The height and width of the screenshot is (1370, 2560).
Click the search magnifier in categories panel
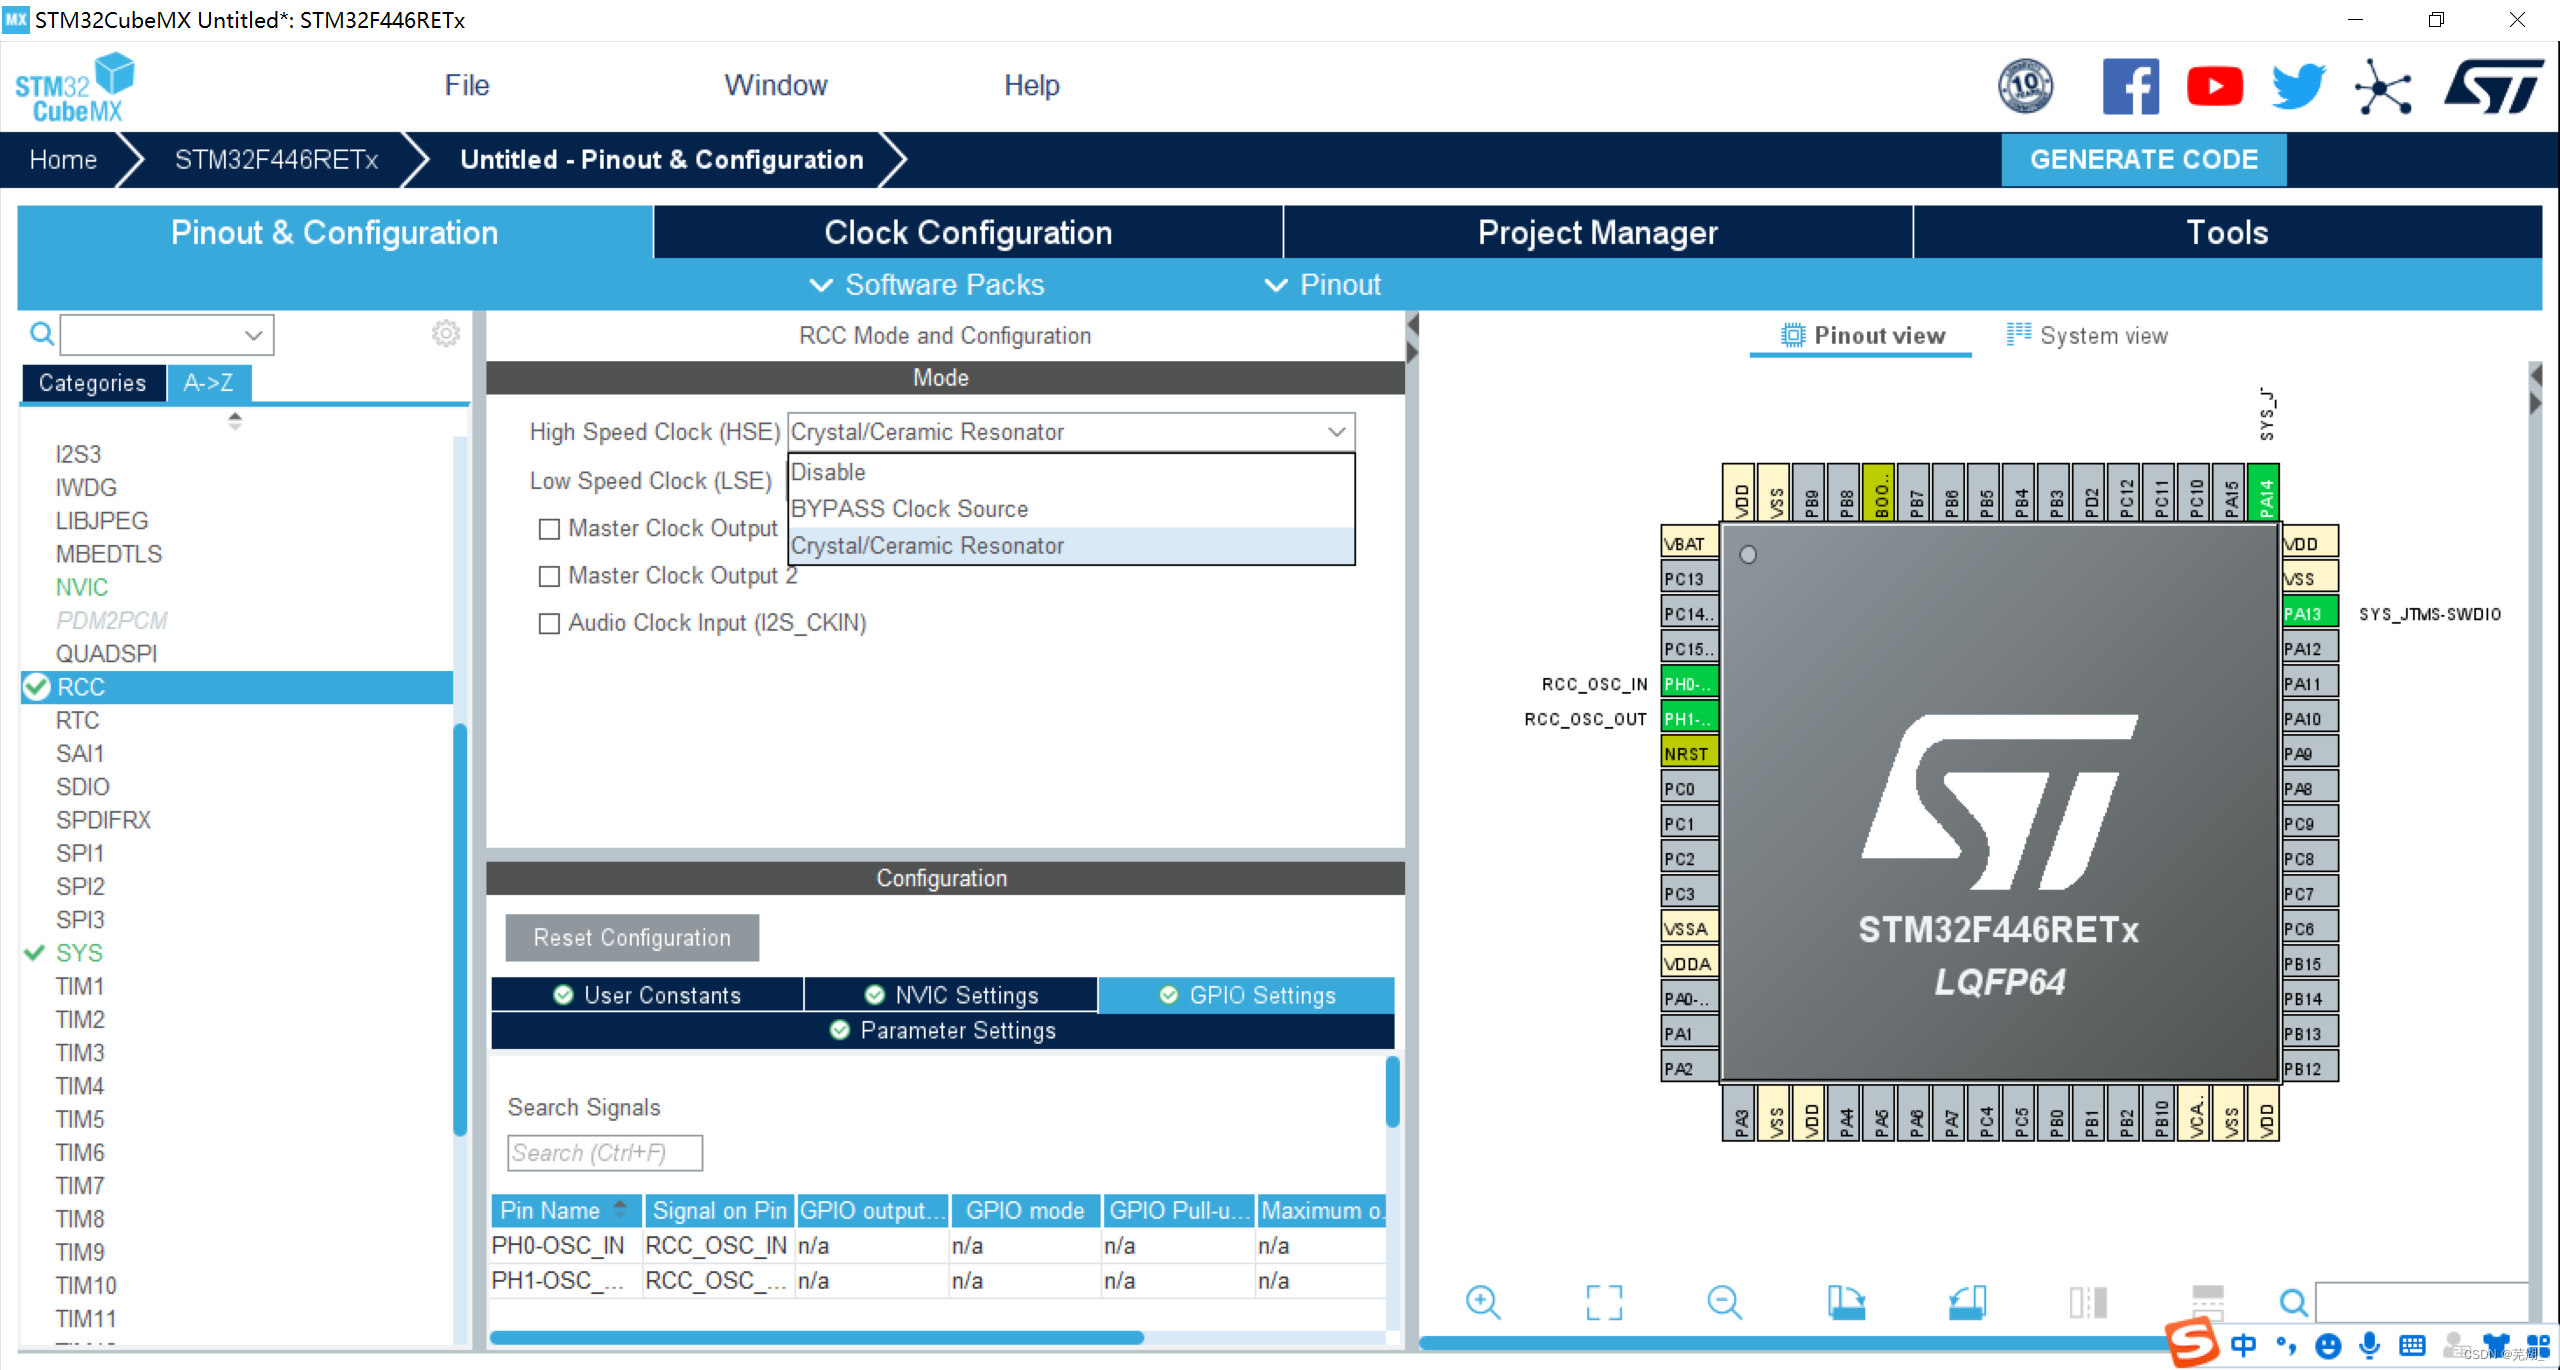pos(42,334)
